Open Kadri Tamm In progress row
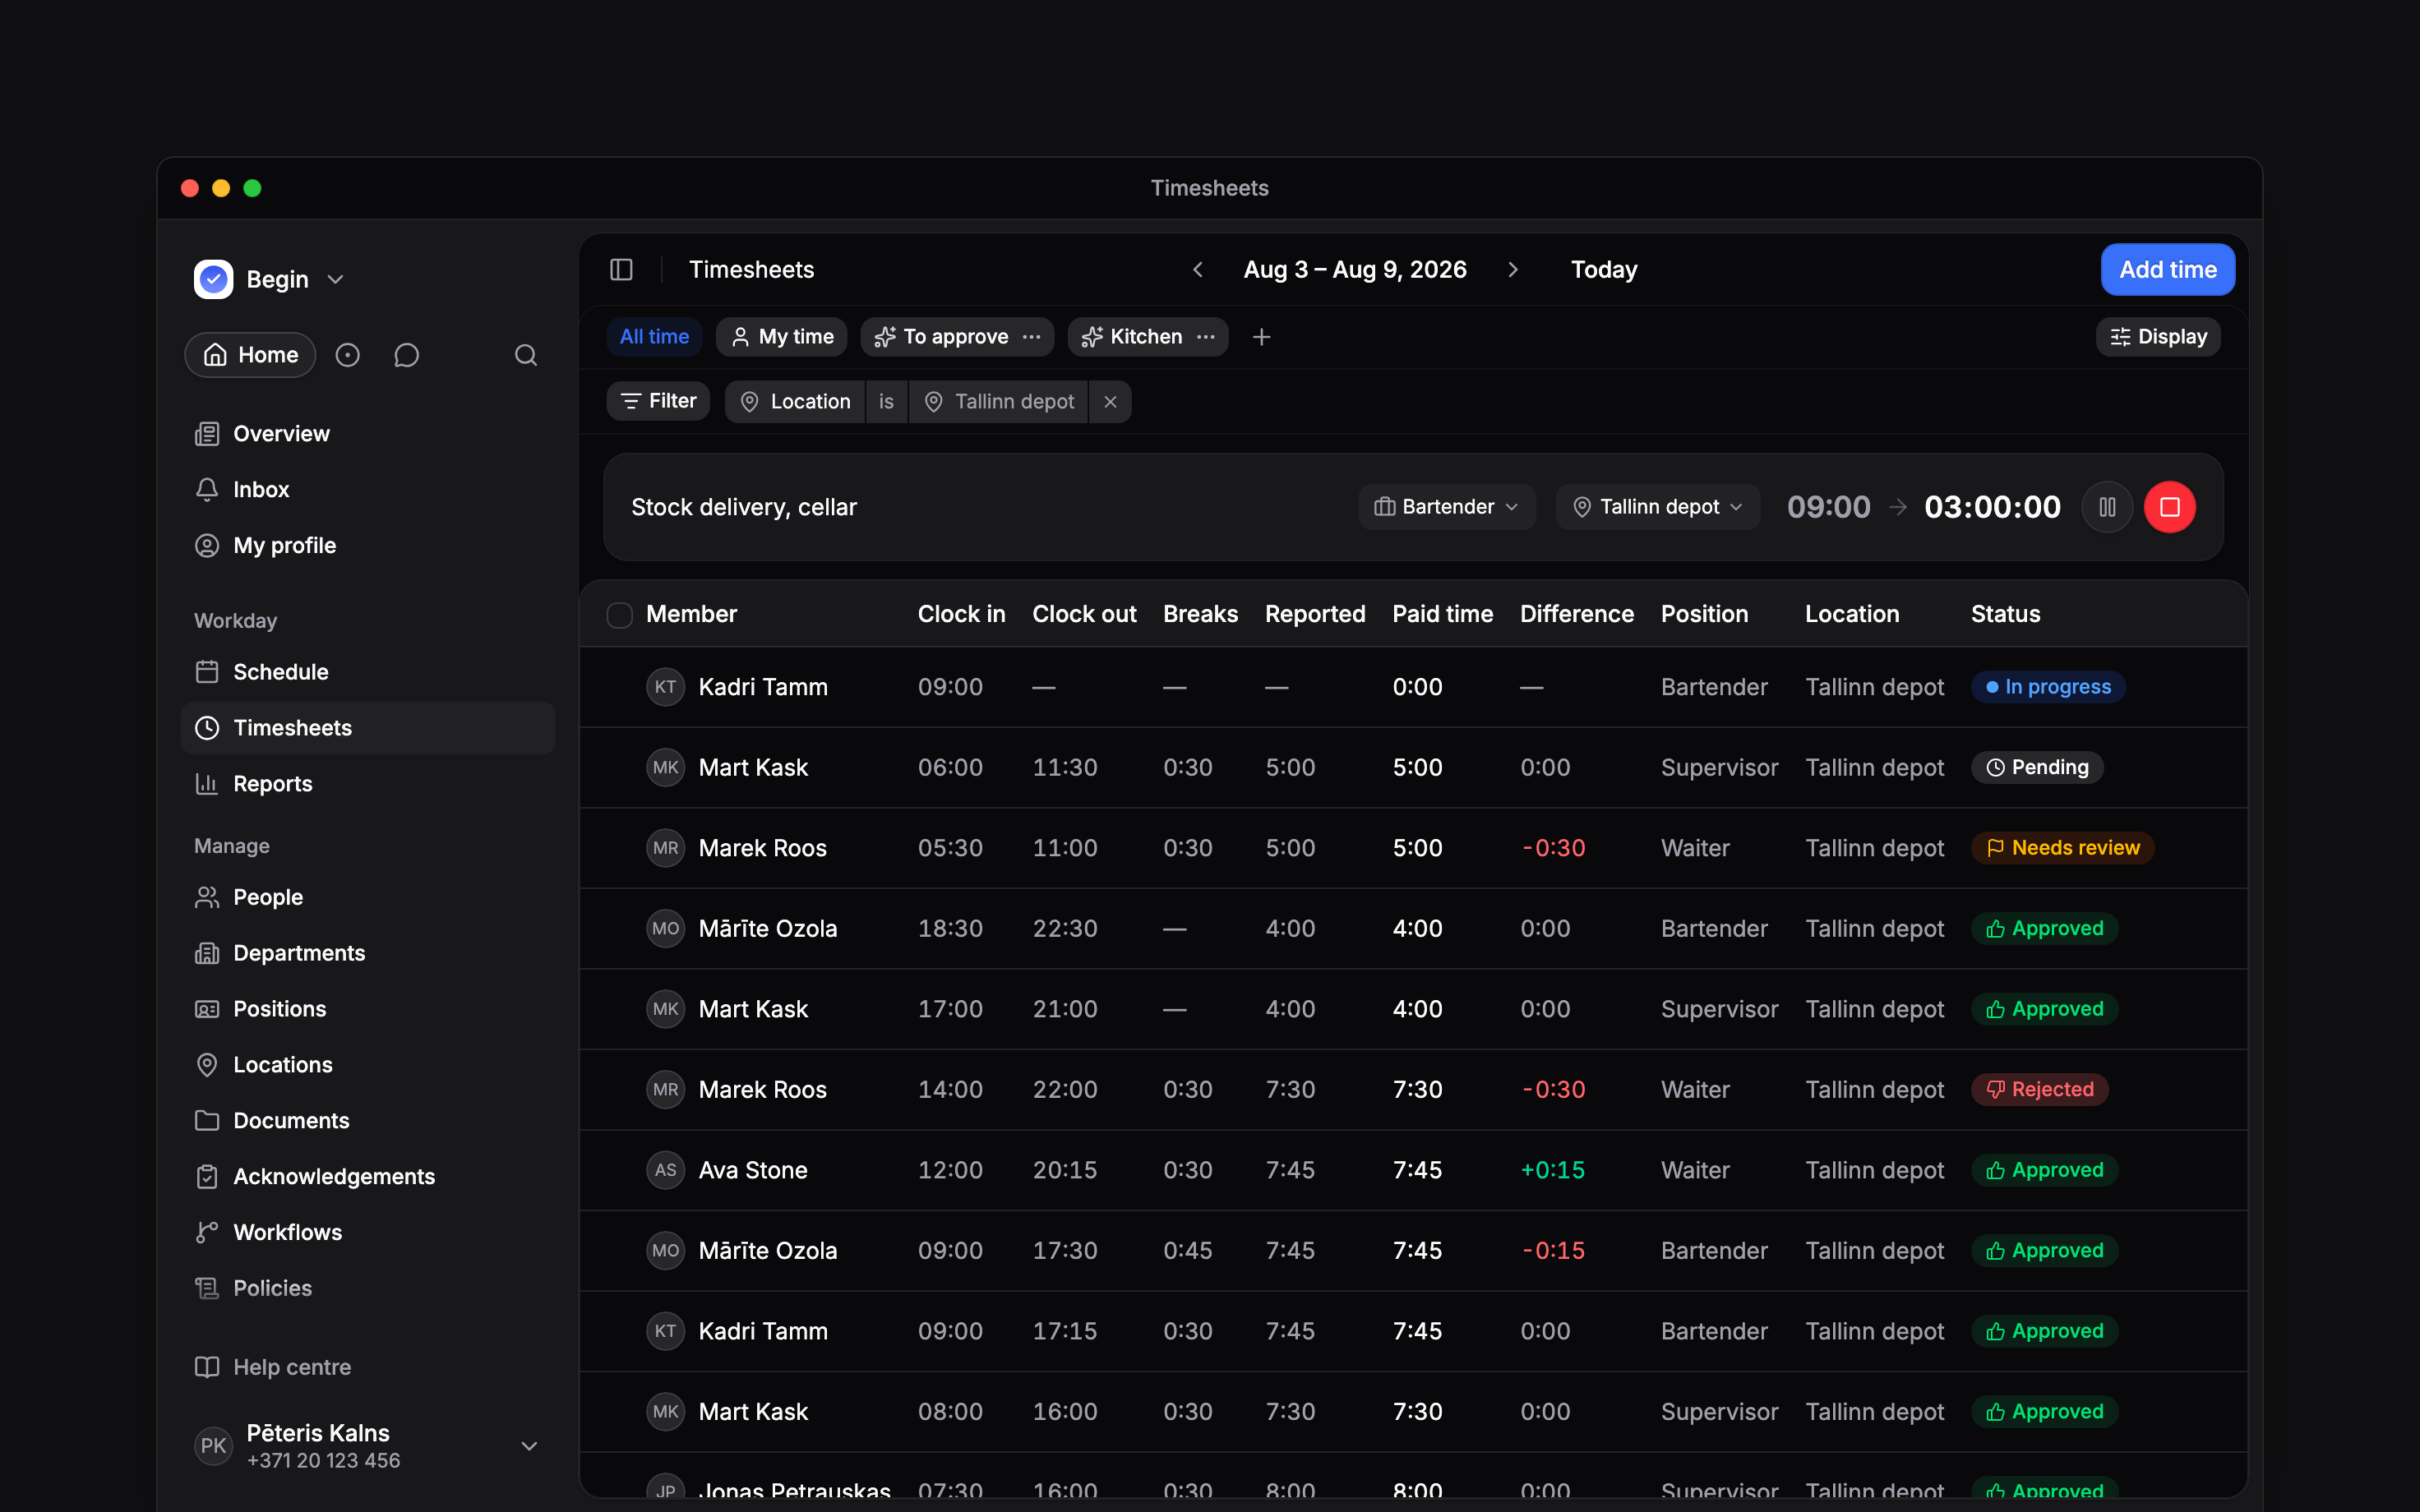Image resolution: width=2420 pixels, height=1512 pixels. pos(1413,687)
